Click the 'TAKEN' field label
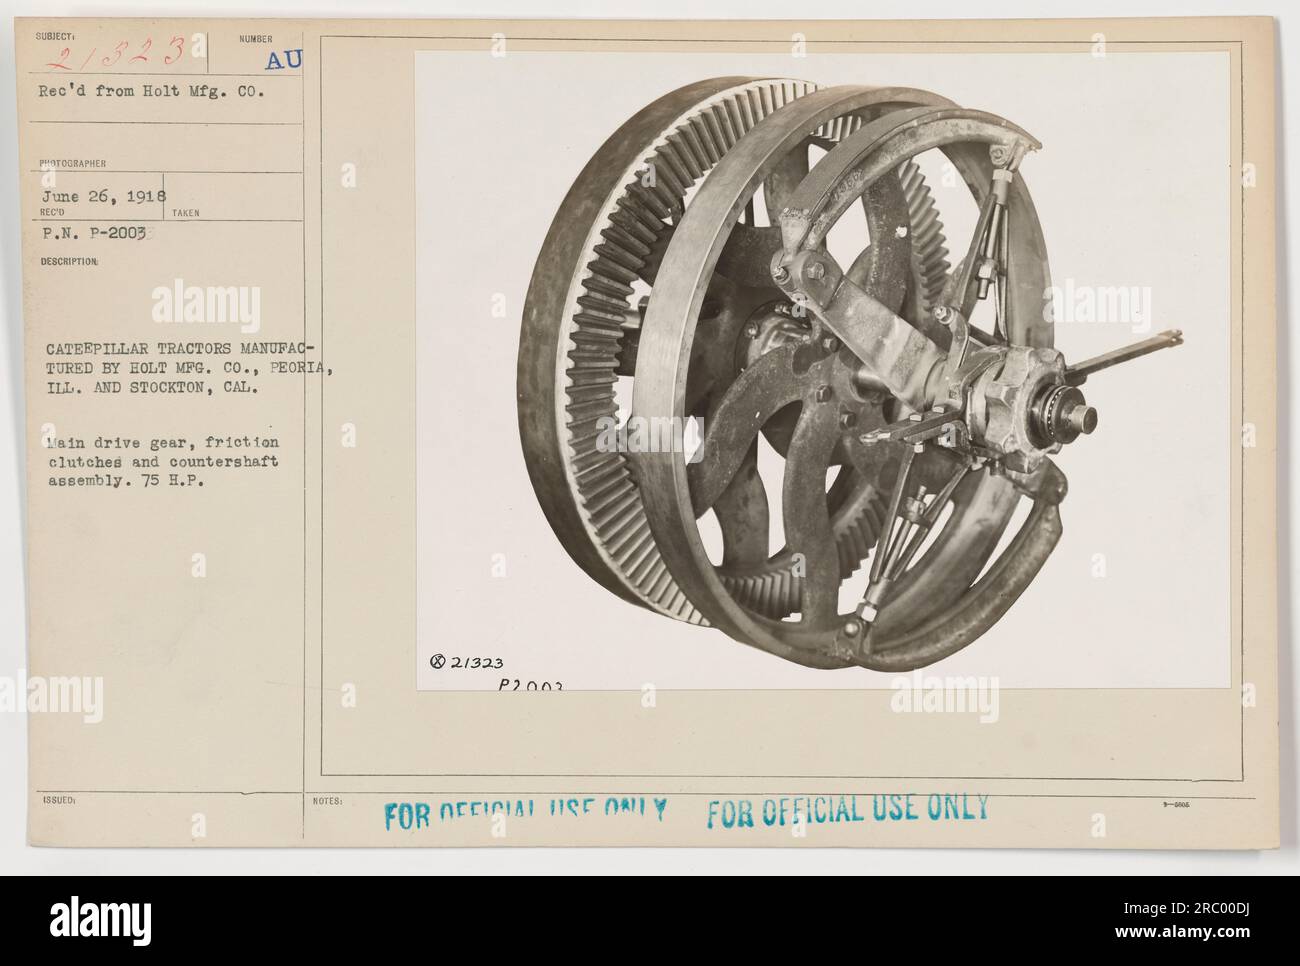The height and width of the screenshot is (966, 1300). pyautogui.click(x=187, y=214)
